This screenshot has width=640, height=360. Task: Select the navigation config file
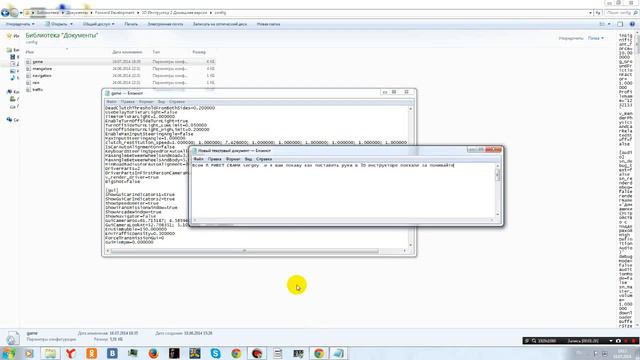click(42, 76)
